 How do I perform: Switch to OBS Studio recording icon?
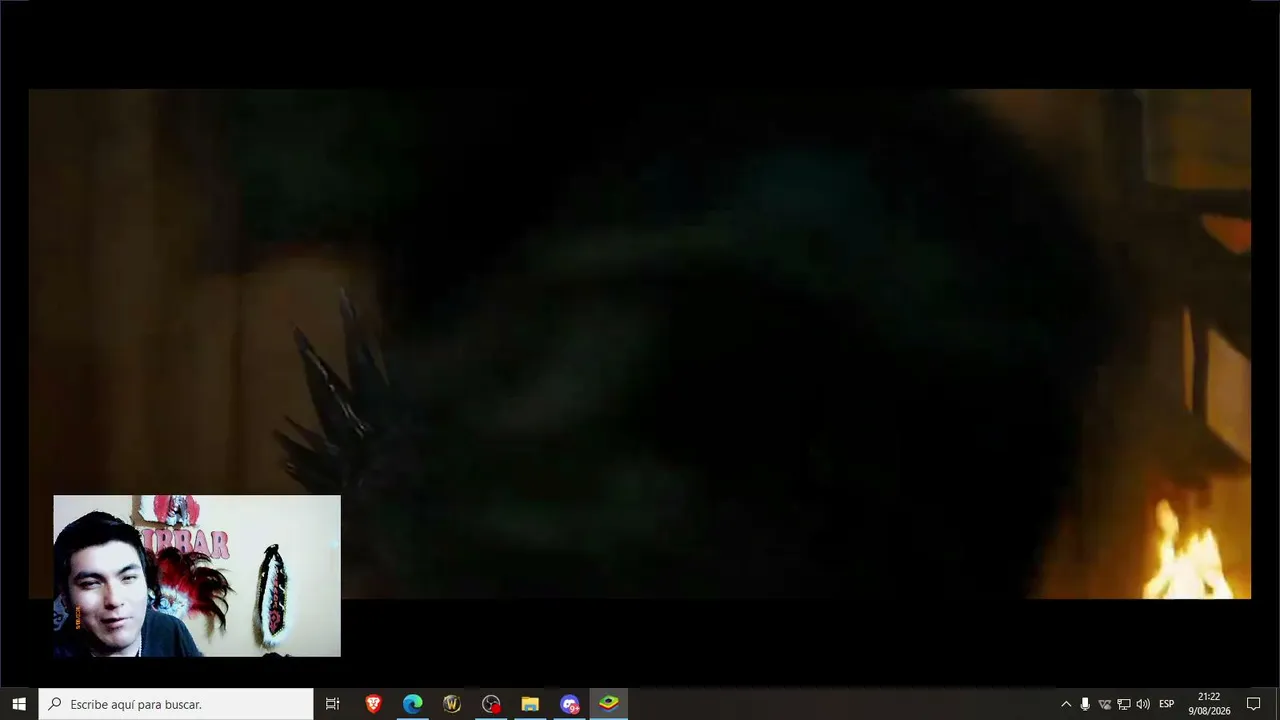click(491, 704)
